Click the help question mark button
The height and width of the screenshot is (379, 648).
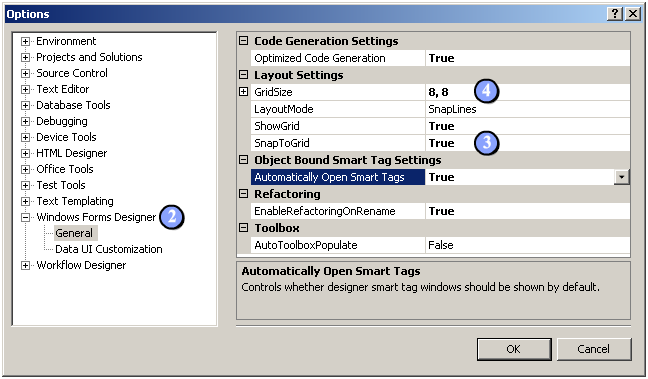pos(615,14)
